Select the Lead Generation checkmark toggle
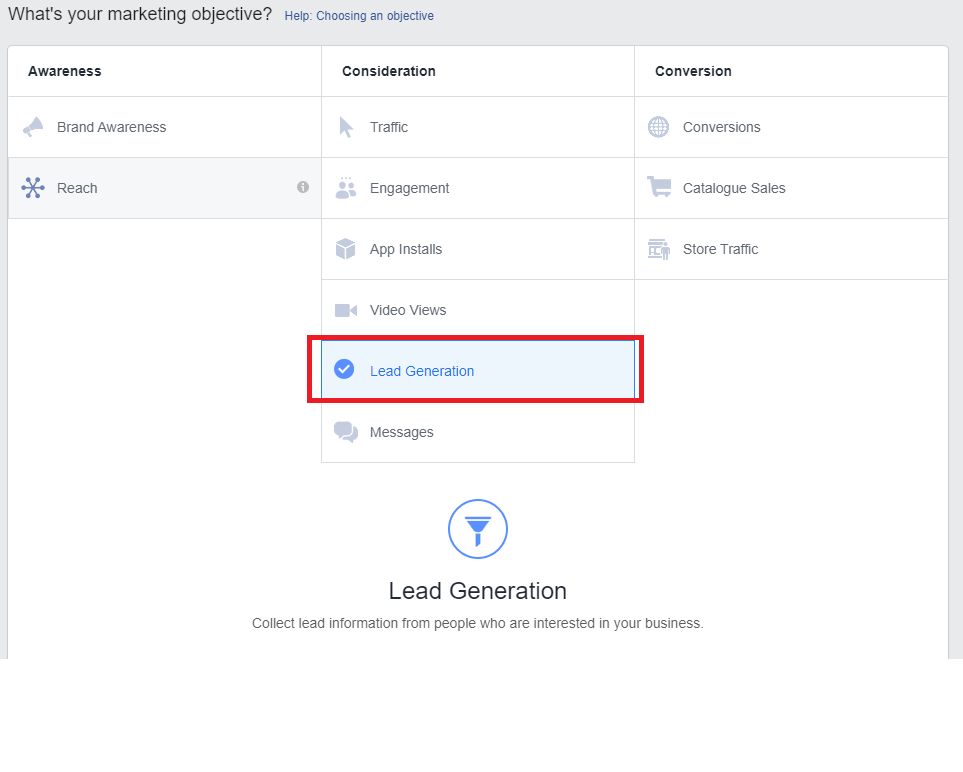Image resolution: width=963 pixels, height=772 pixels. (344, 369)
